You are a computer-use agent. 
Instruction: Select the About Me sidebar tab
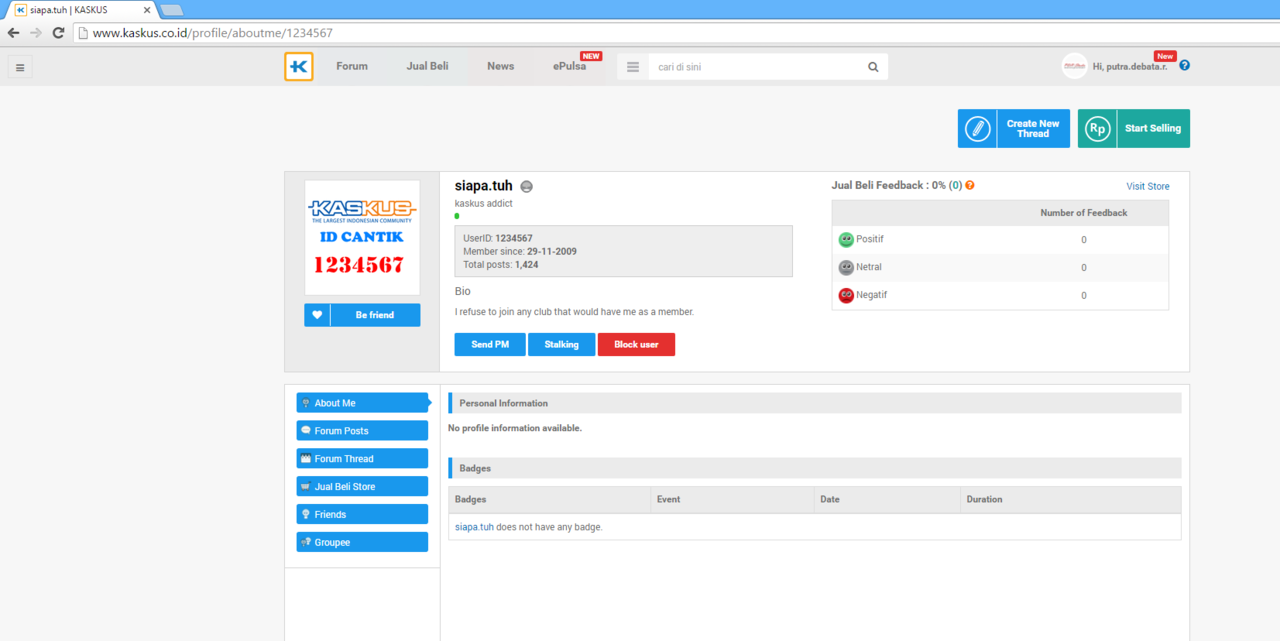tap(362, 403)
